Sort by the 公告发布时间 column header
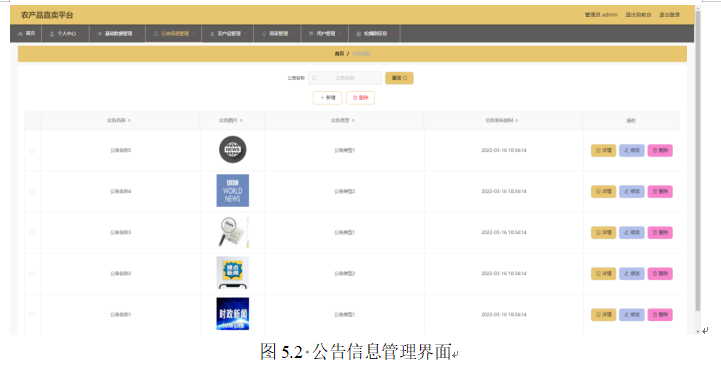Image resolution: width=721 pixels, height=374 pixels. (502, 121)
